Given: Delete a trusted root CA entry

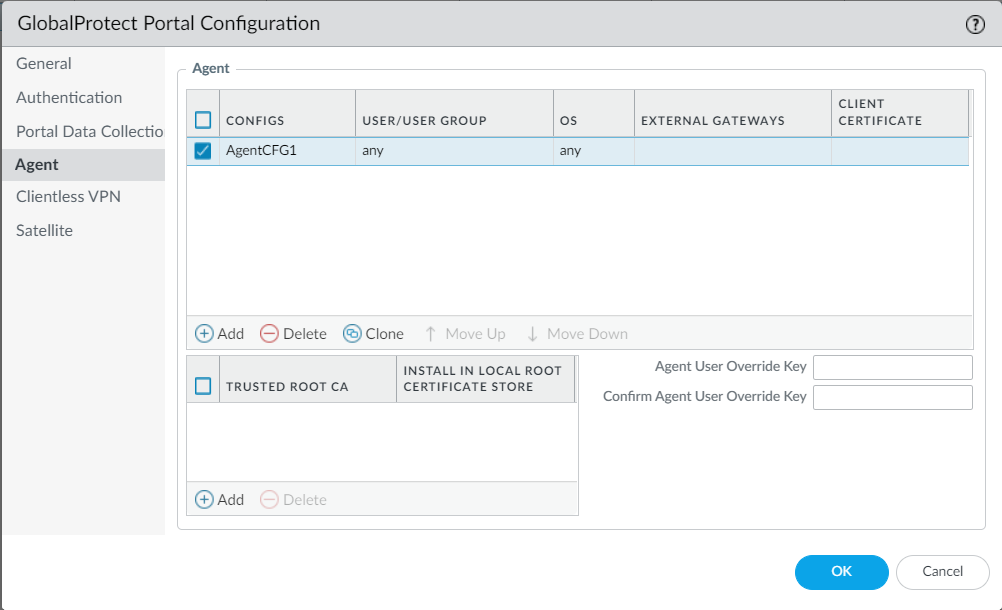Looking at the screenshot, I should (293, 499).
